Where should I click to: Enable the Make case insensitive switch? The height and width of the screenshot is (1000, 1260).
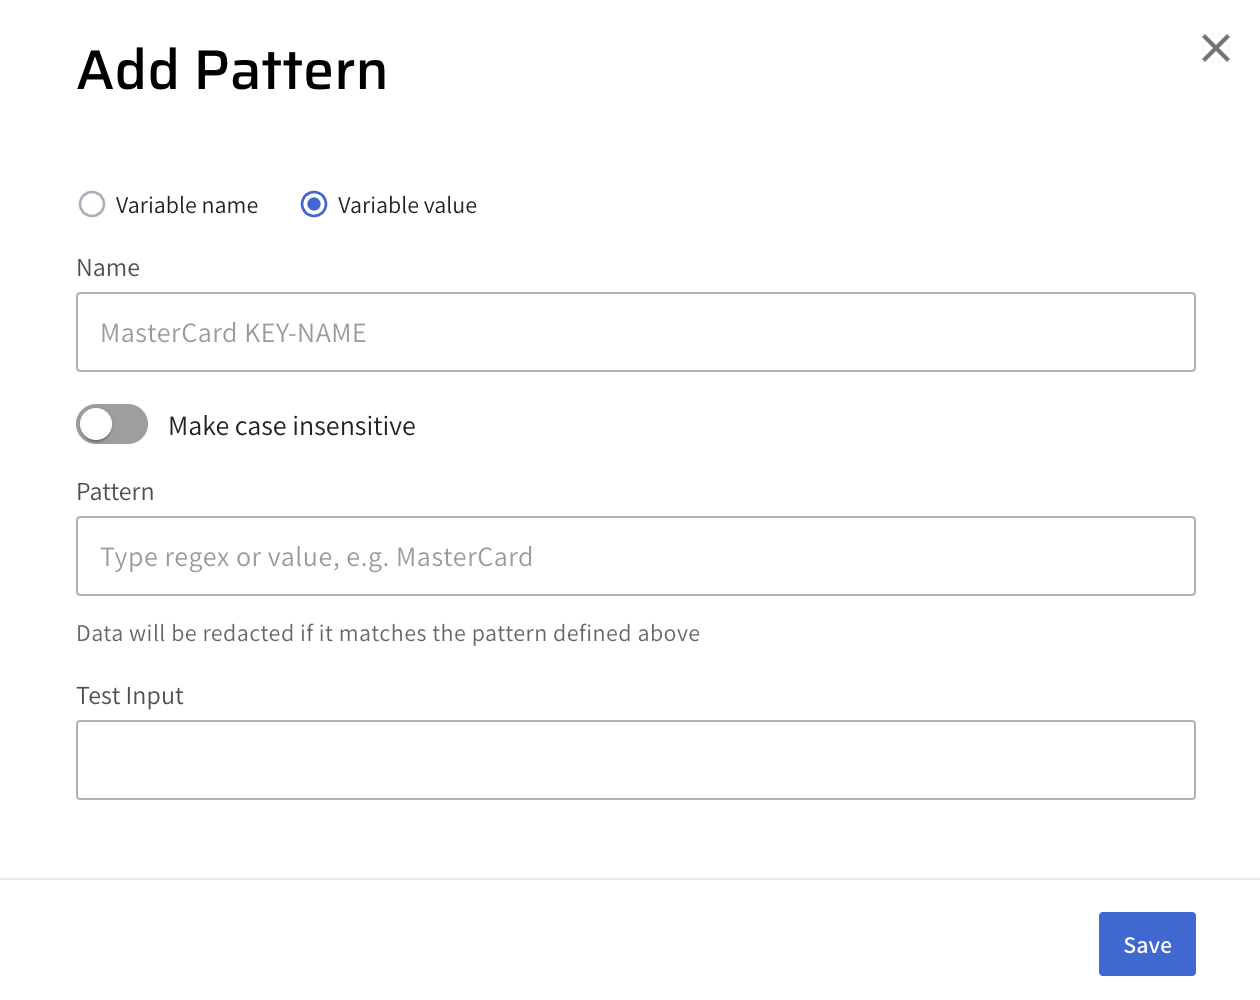[112, 425]
